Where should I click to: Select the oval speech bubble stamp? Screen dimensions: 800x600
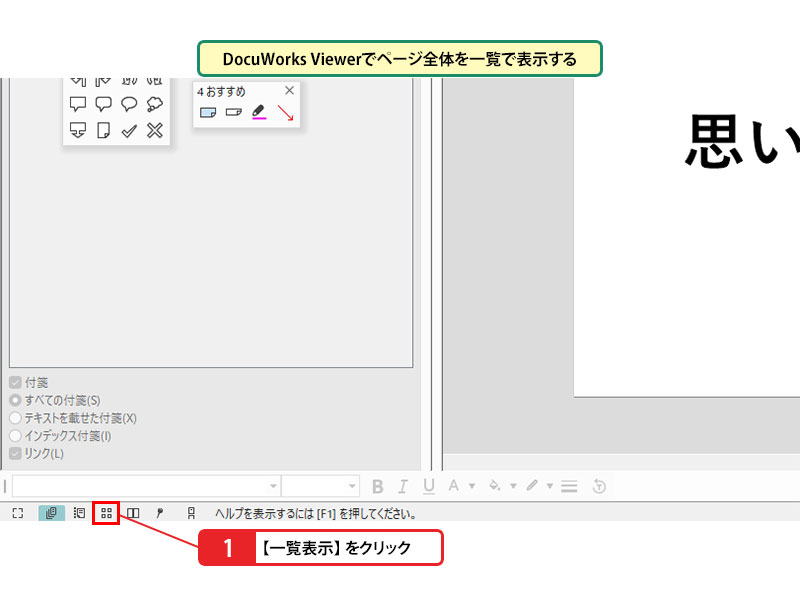[129, 104]
